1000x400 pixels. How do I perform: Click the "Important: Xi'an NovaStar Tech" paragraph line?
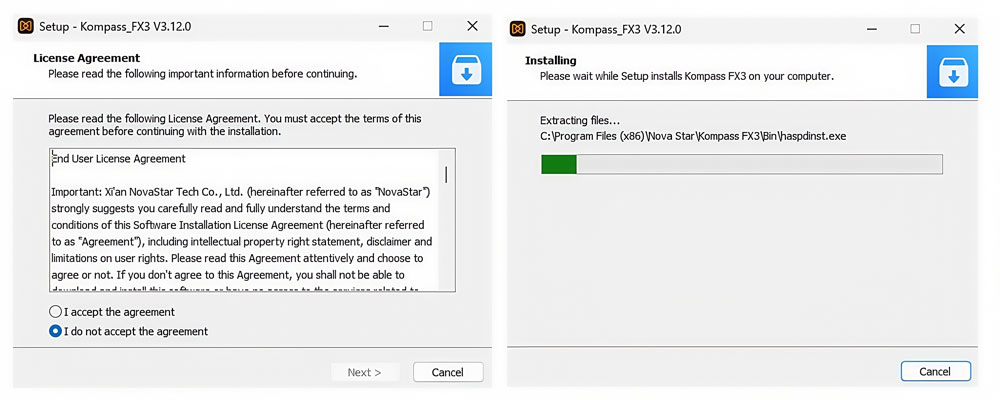pos(240,192)
